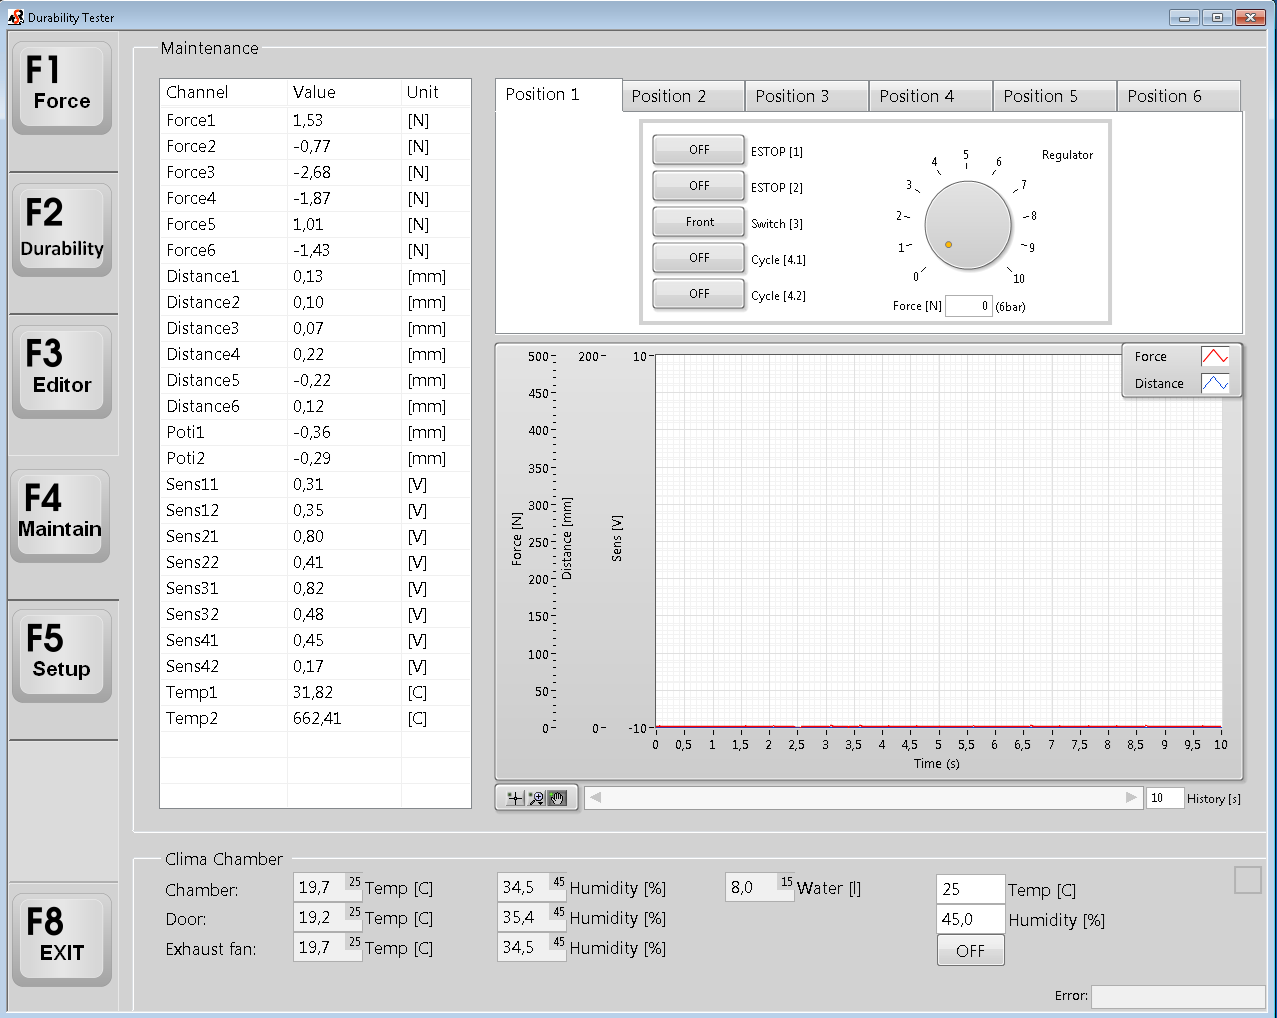The width and height of the screenshot is (1277, 1018).
Task: Select the Poti2 row
Action: point(315,458)
